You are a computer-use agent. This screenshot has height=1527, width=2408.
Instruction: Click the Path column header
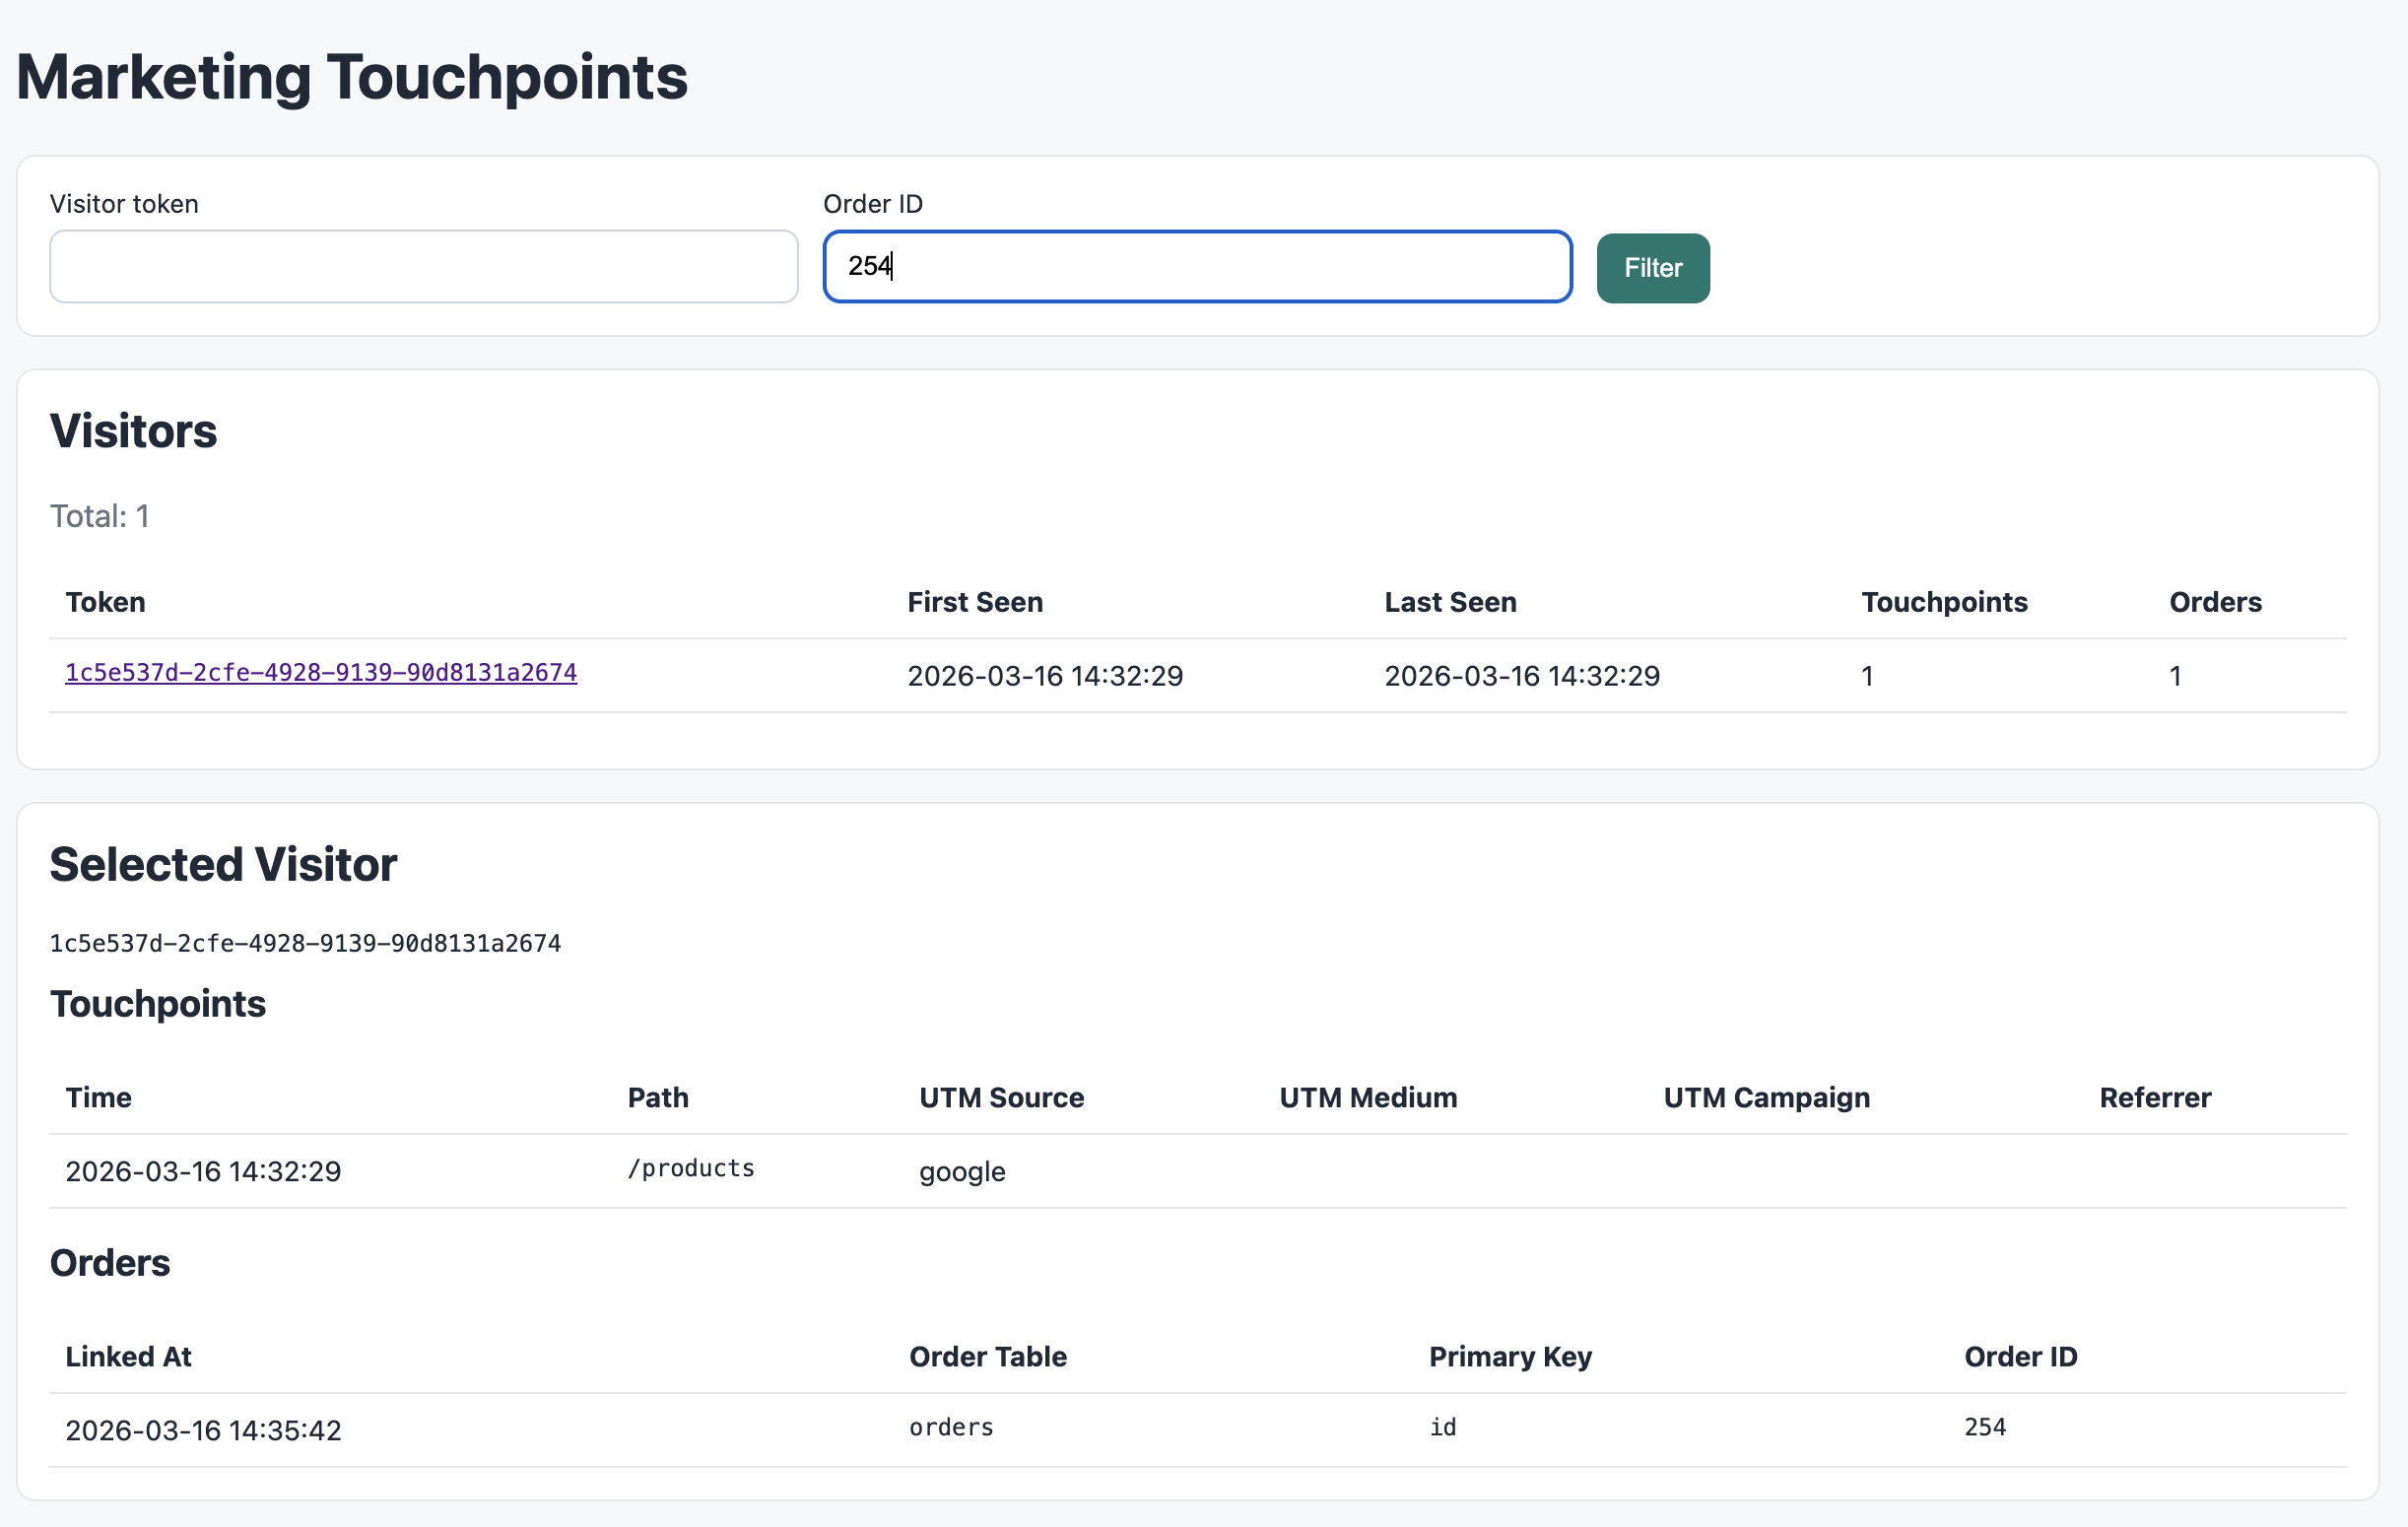tap(658, 1097)
